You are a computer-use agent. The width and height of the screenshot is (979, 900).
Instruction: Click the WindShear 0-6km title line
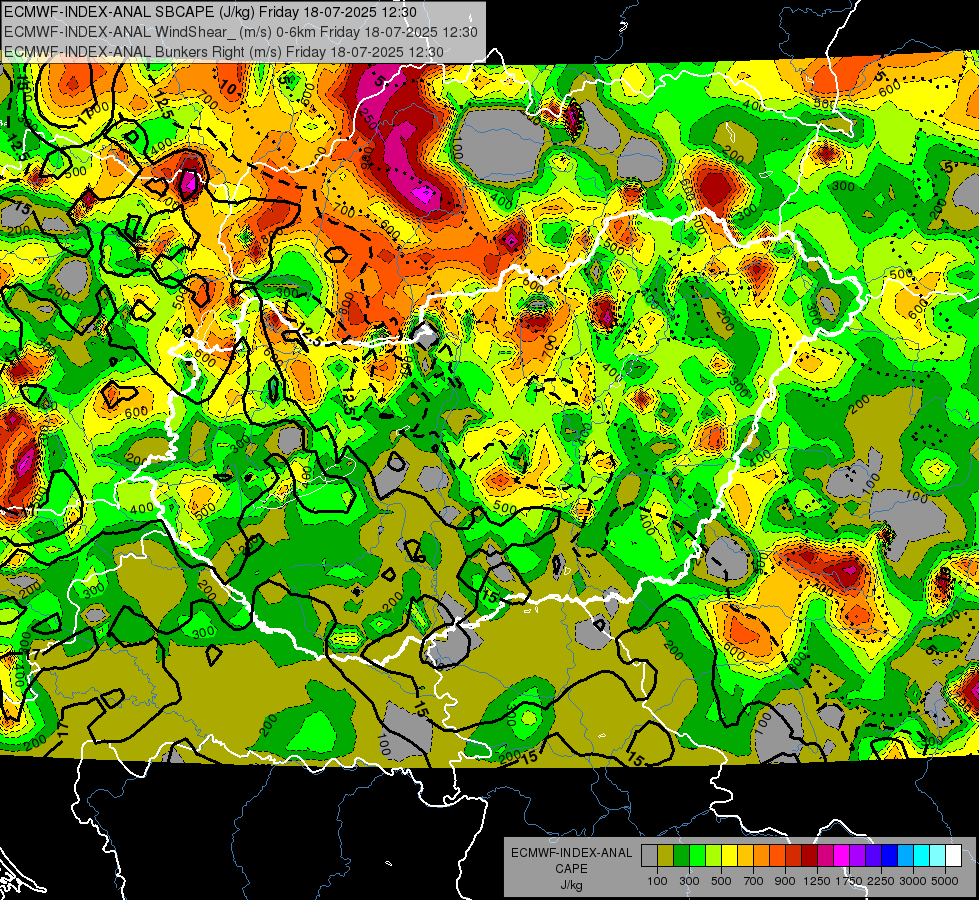[x=240, y=32]
